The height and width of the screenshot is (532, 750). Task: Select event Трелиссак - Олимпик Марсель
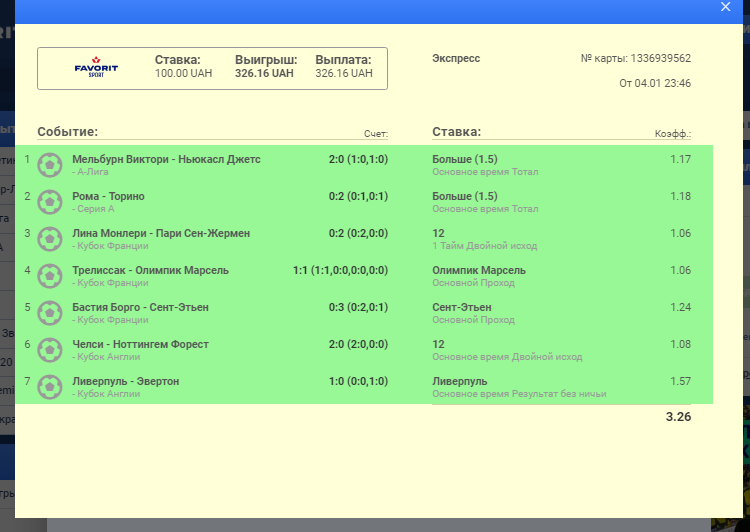(150, 270)
